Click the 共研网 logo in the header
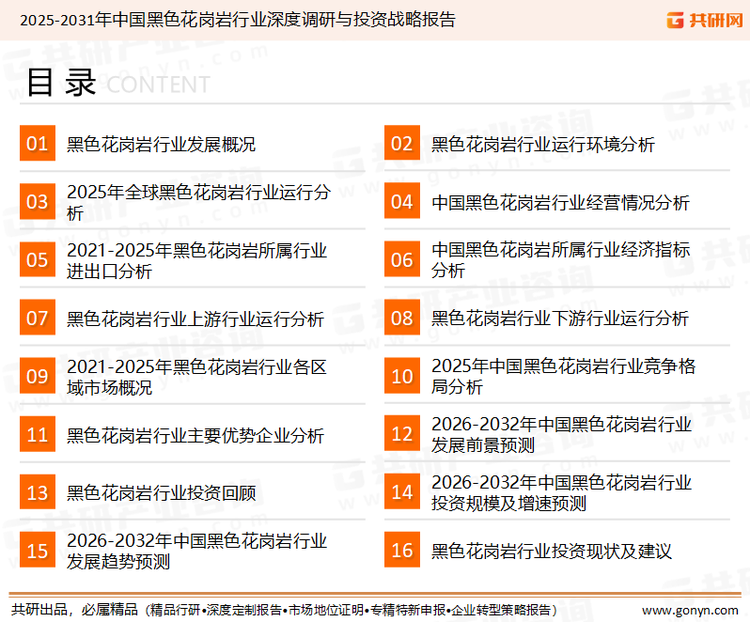The height and width of the screenshot is (622, 750). [x=705, y=20]
